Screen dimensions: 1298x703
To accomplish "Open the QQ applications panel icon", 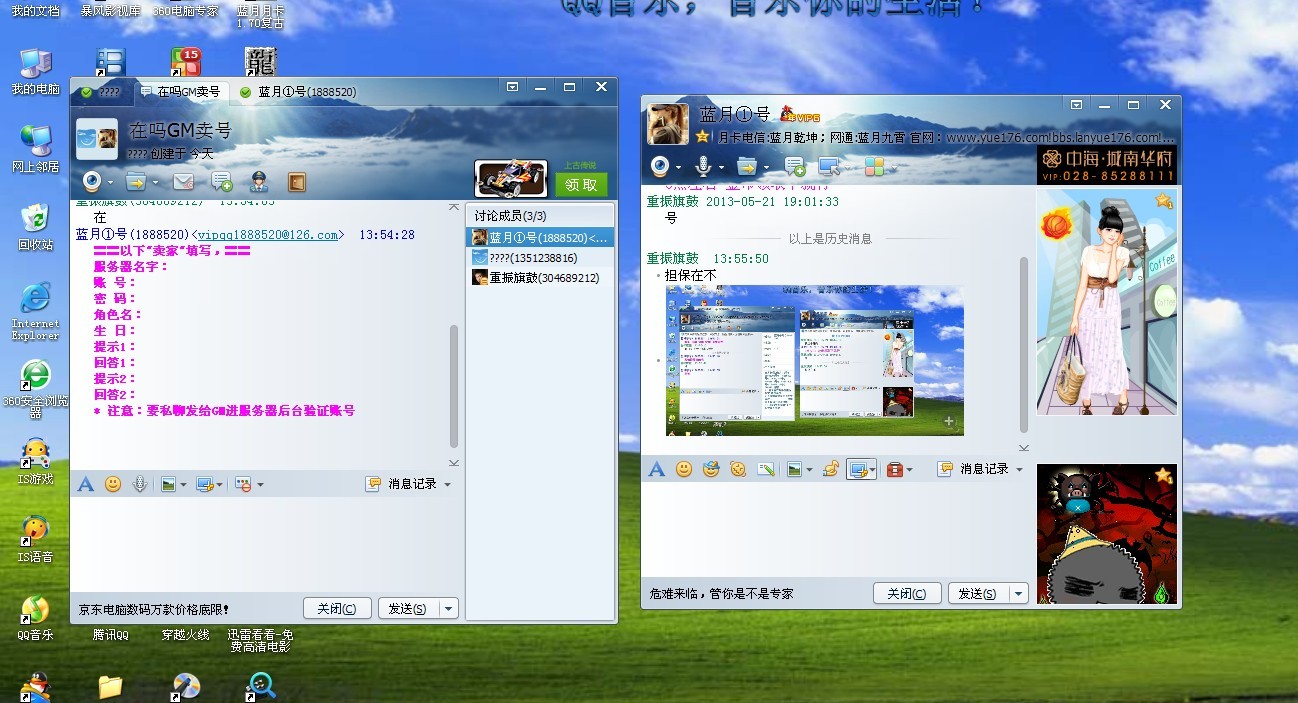I will [877, 168].
